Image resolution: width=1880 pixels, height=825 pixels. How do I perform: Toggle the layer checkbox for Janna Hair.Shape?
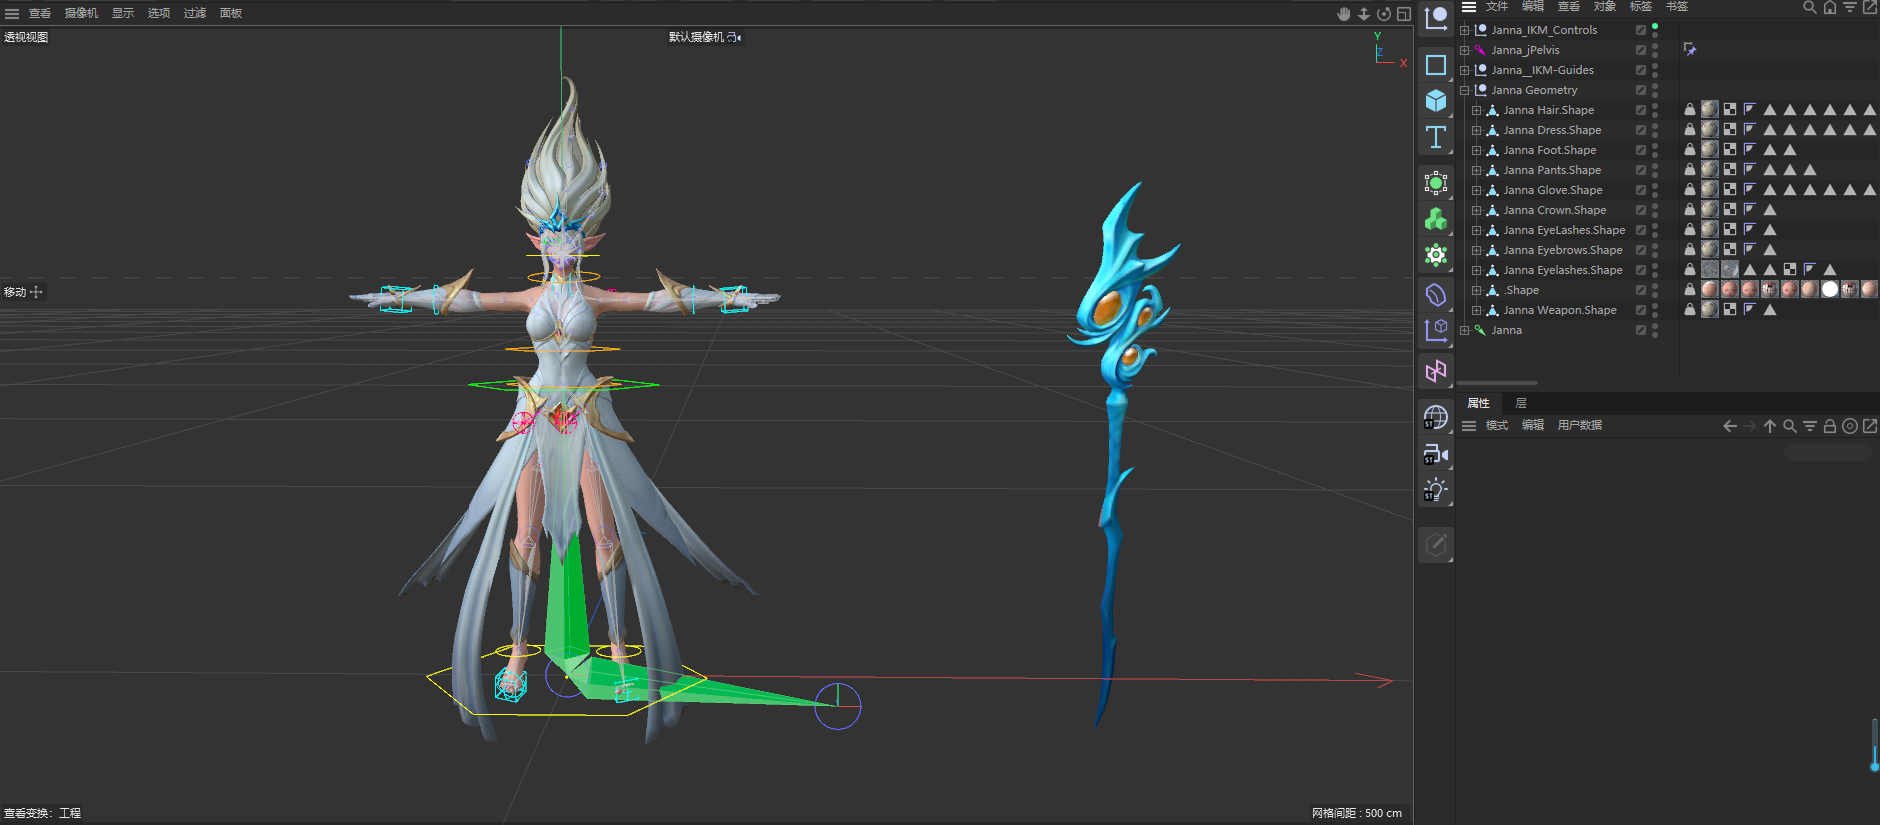tap(1641, 110)
